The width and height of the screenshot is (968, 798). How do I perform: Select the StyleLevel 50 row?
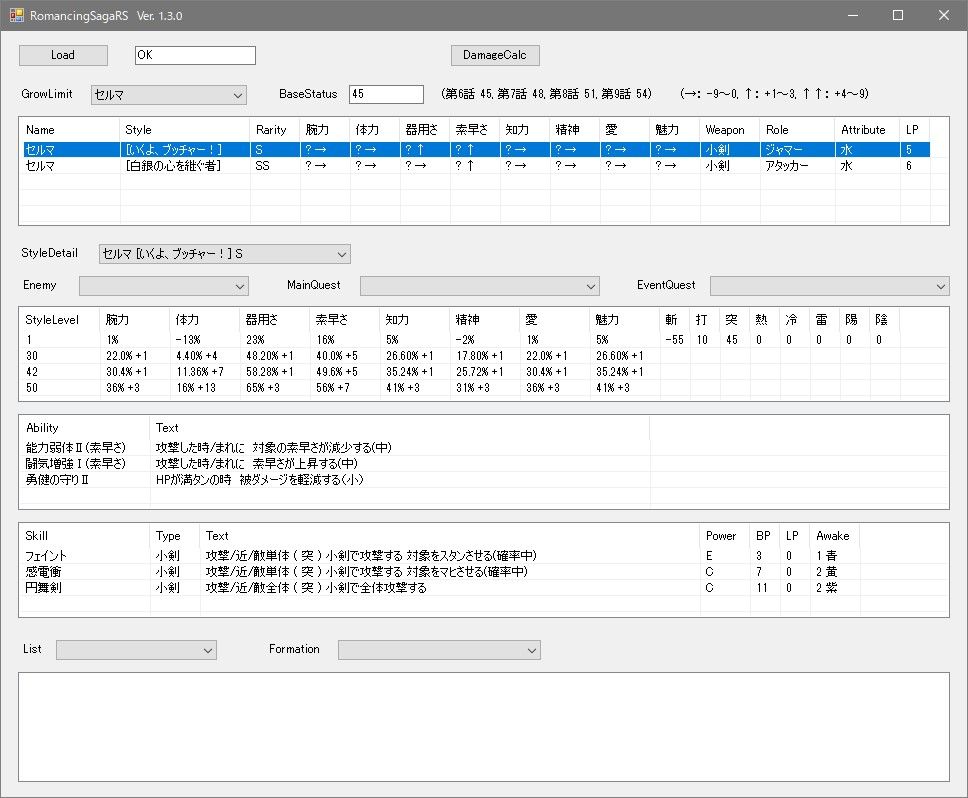(459, 388)
